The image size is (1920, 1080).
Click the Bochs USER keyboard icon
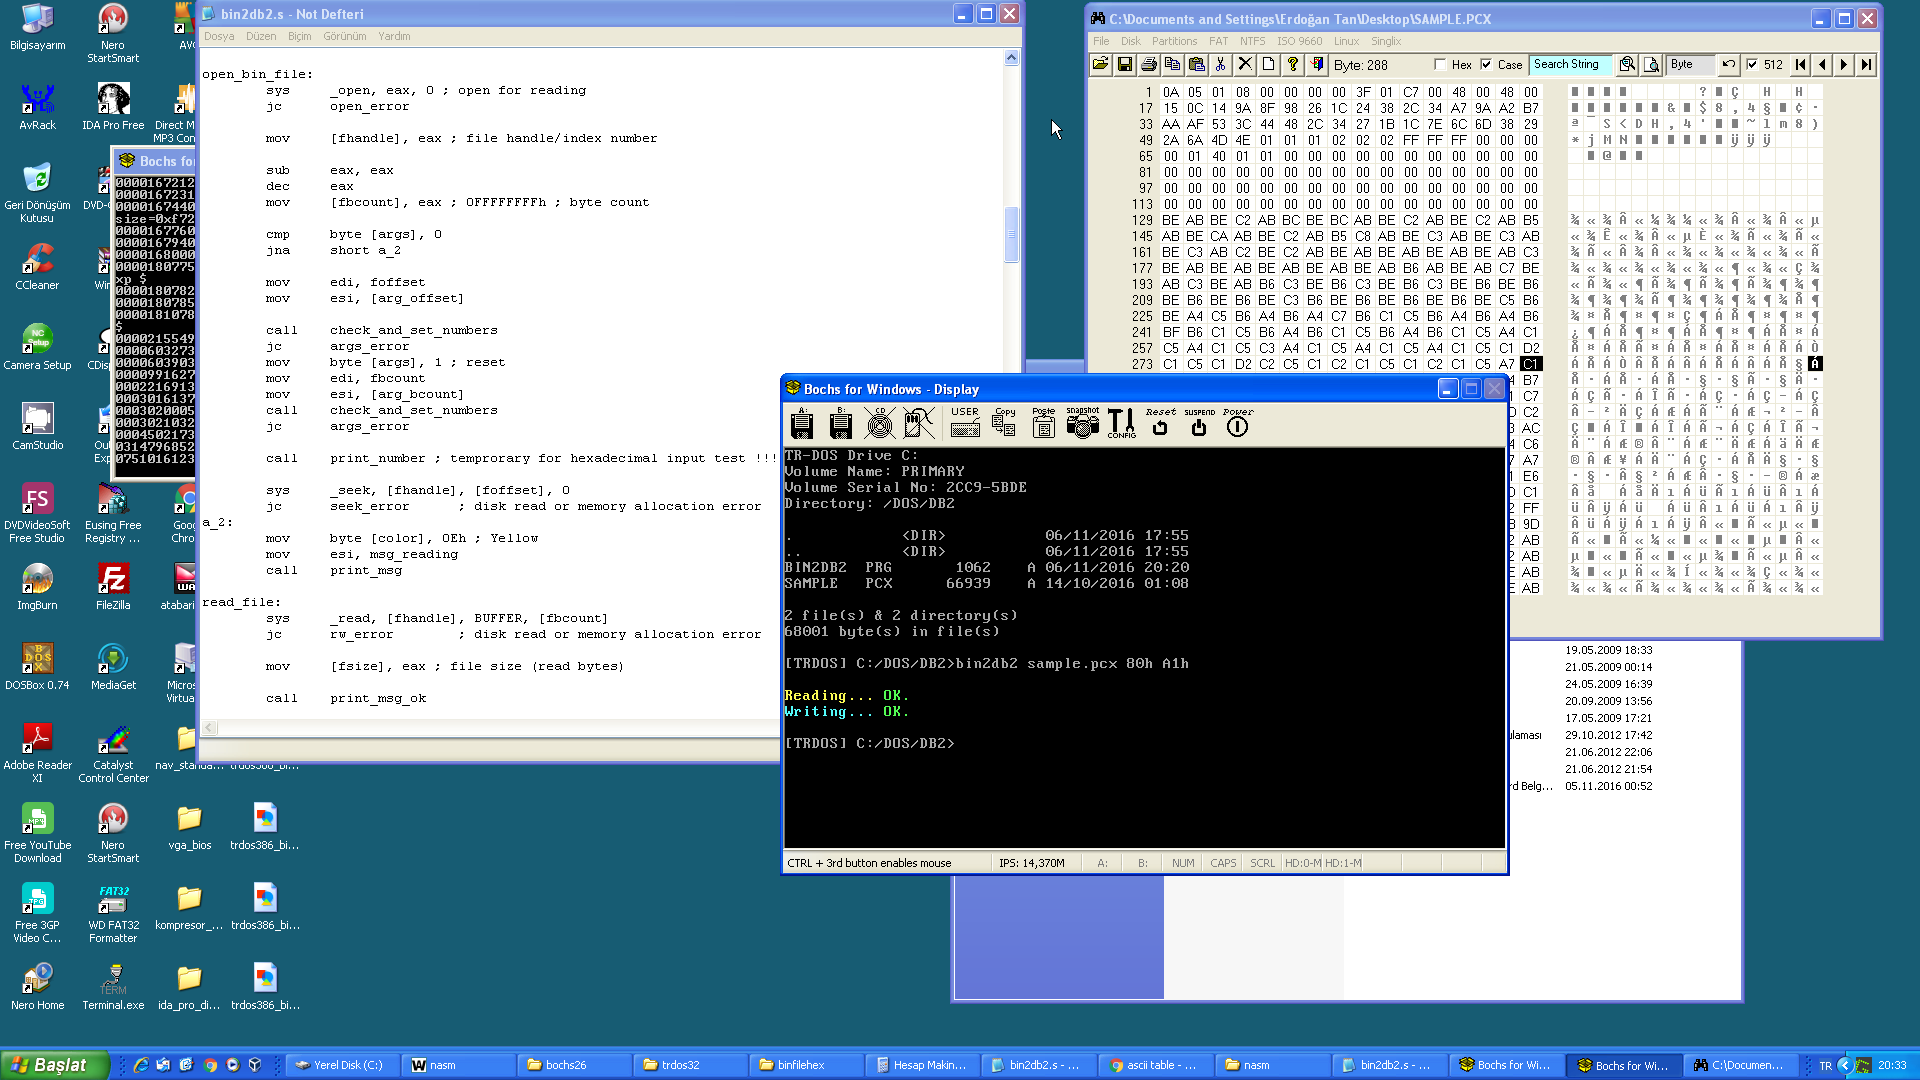pos(965,423)
